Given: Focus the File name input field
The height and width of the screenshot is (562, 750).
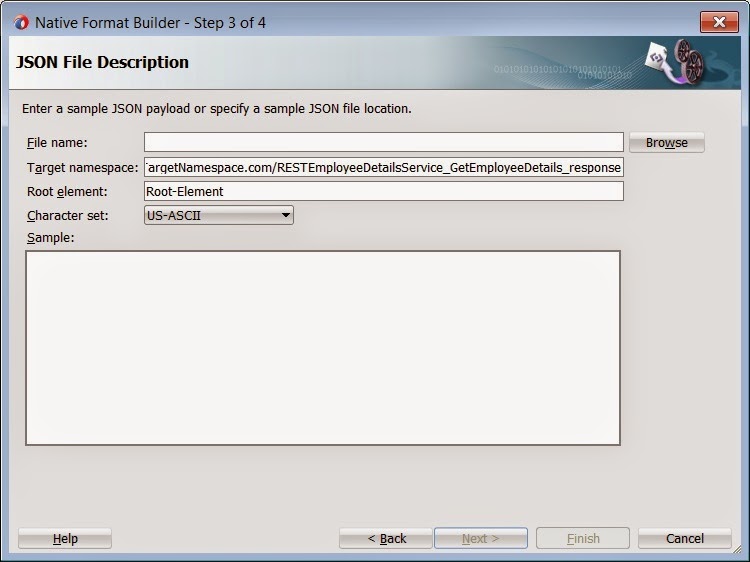Looking at the screenshot, I should (384, 143).
